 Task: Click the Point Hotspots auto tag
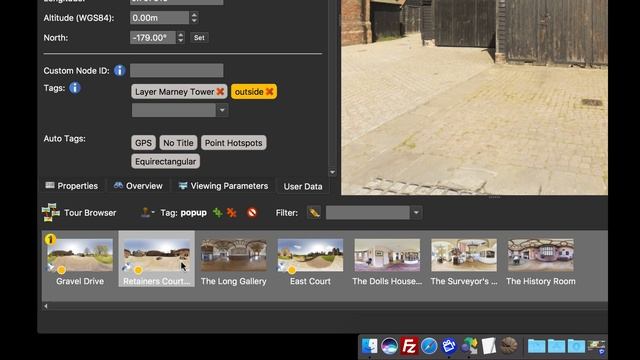233,143
